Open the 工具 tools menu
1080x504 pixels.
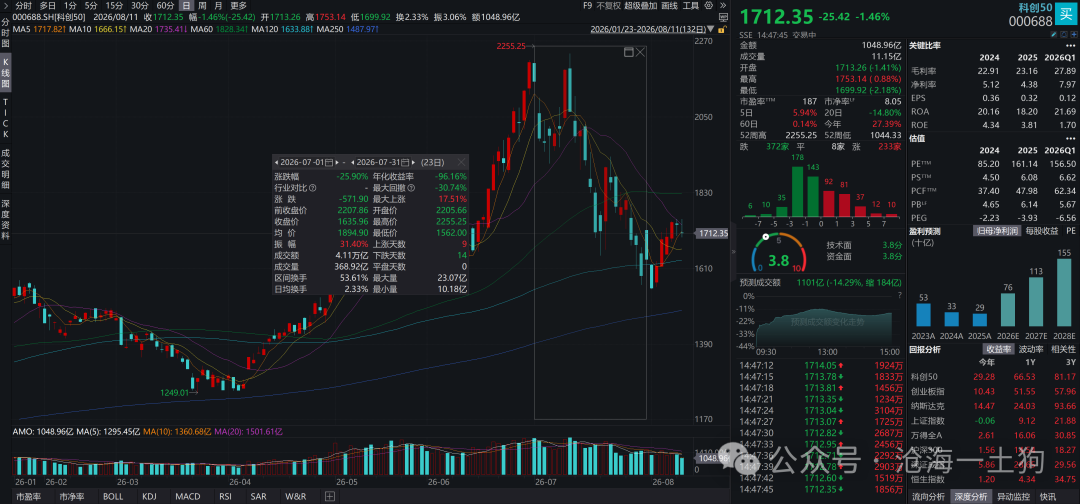coord(690,6)
